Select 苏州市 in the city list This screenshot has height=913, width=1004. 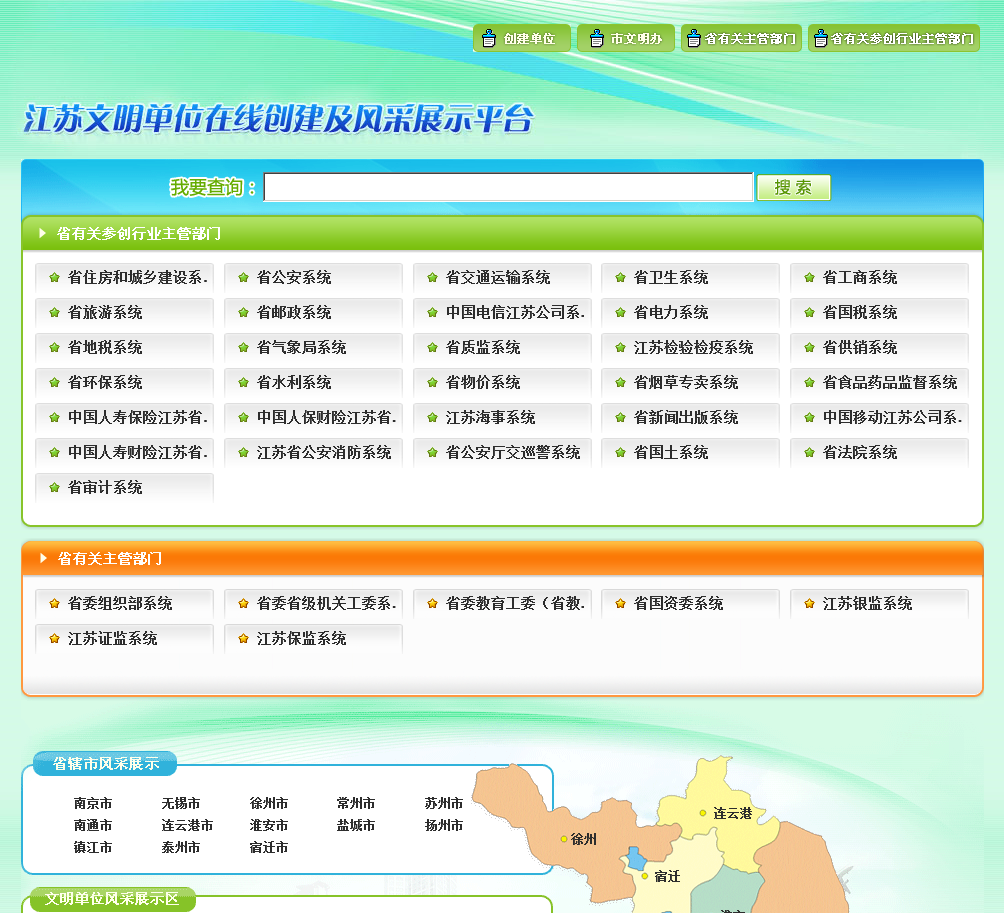444,804
